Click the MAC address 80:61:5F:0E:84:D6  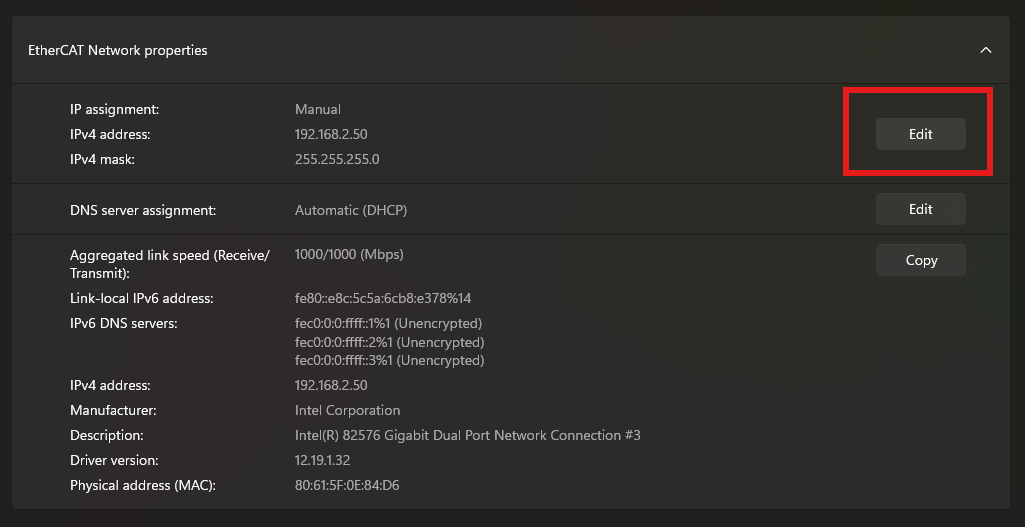(347, 485)
